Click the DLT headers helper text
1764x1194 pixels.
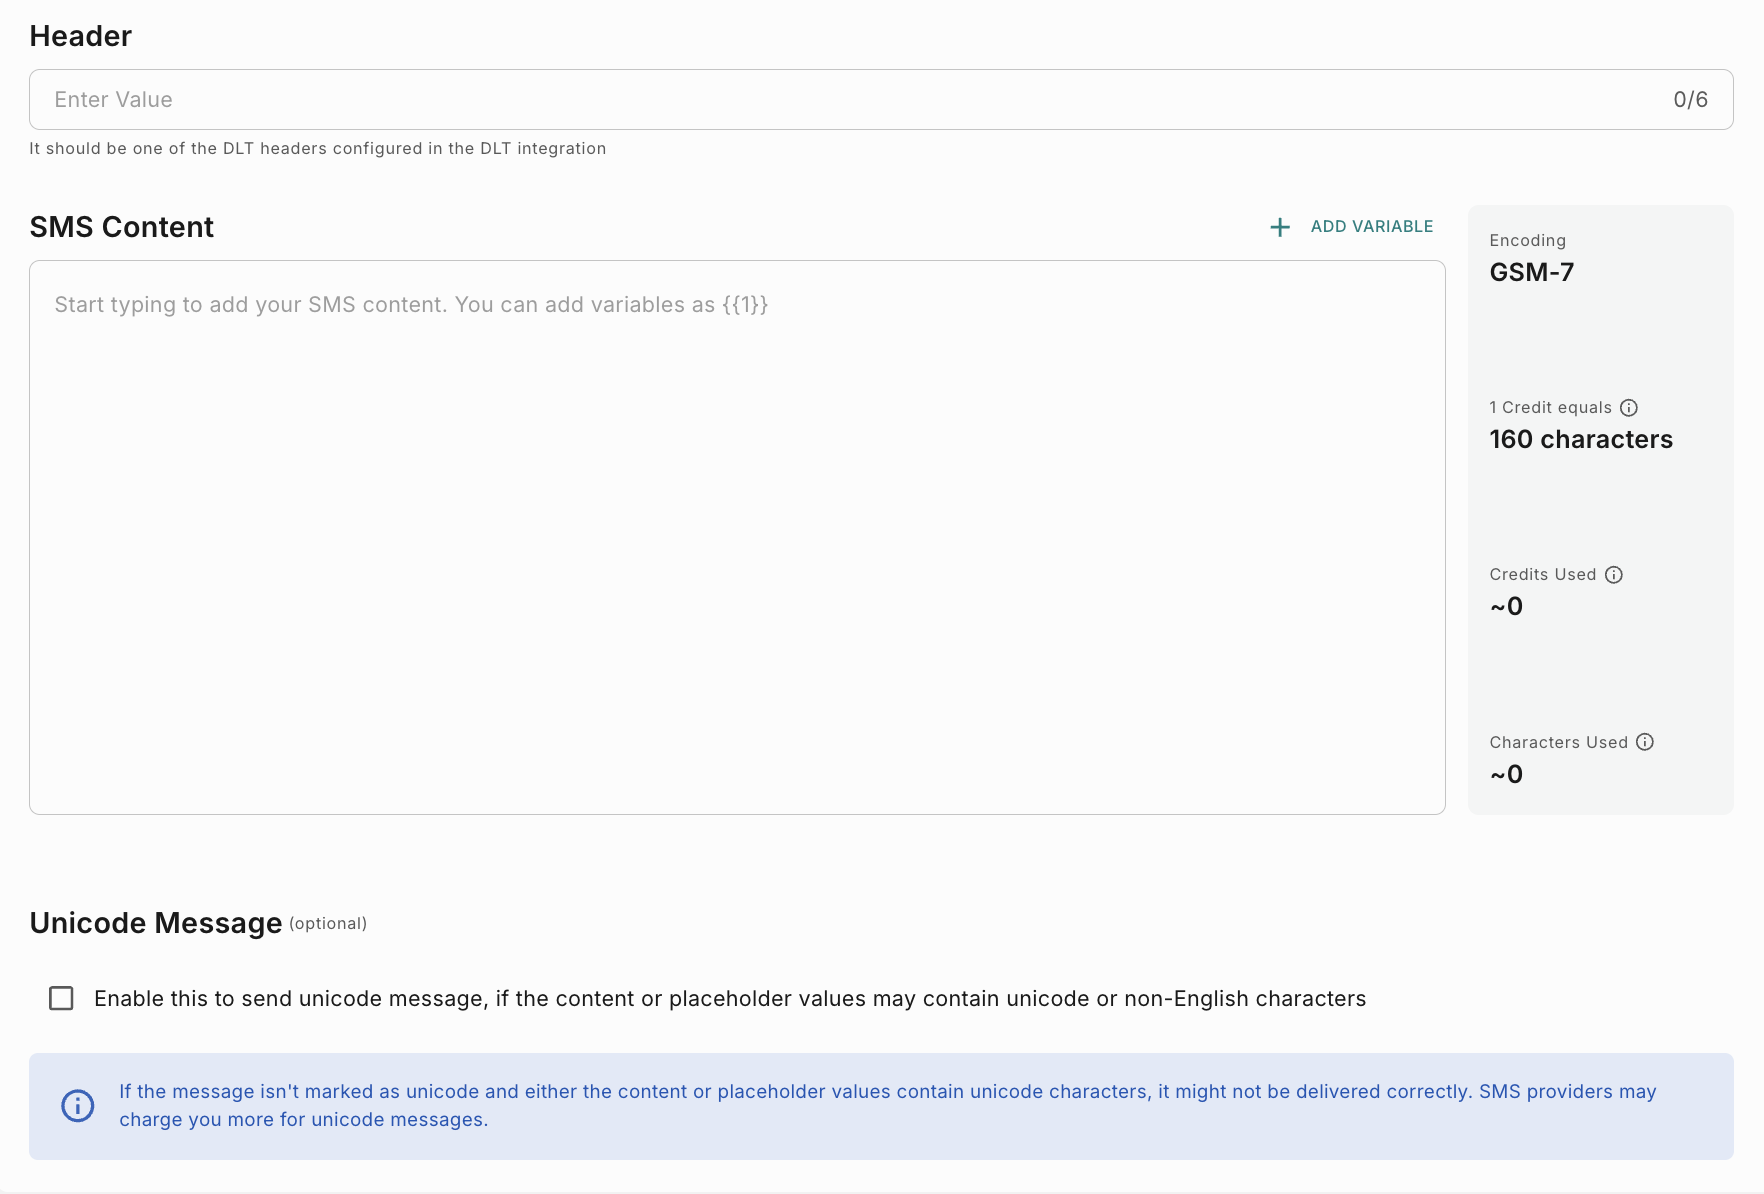click(317, 149)
